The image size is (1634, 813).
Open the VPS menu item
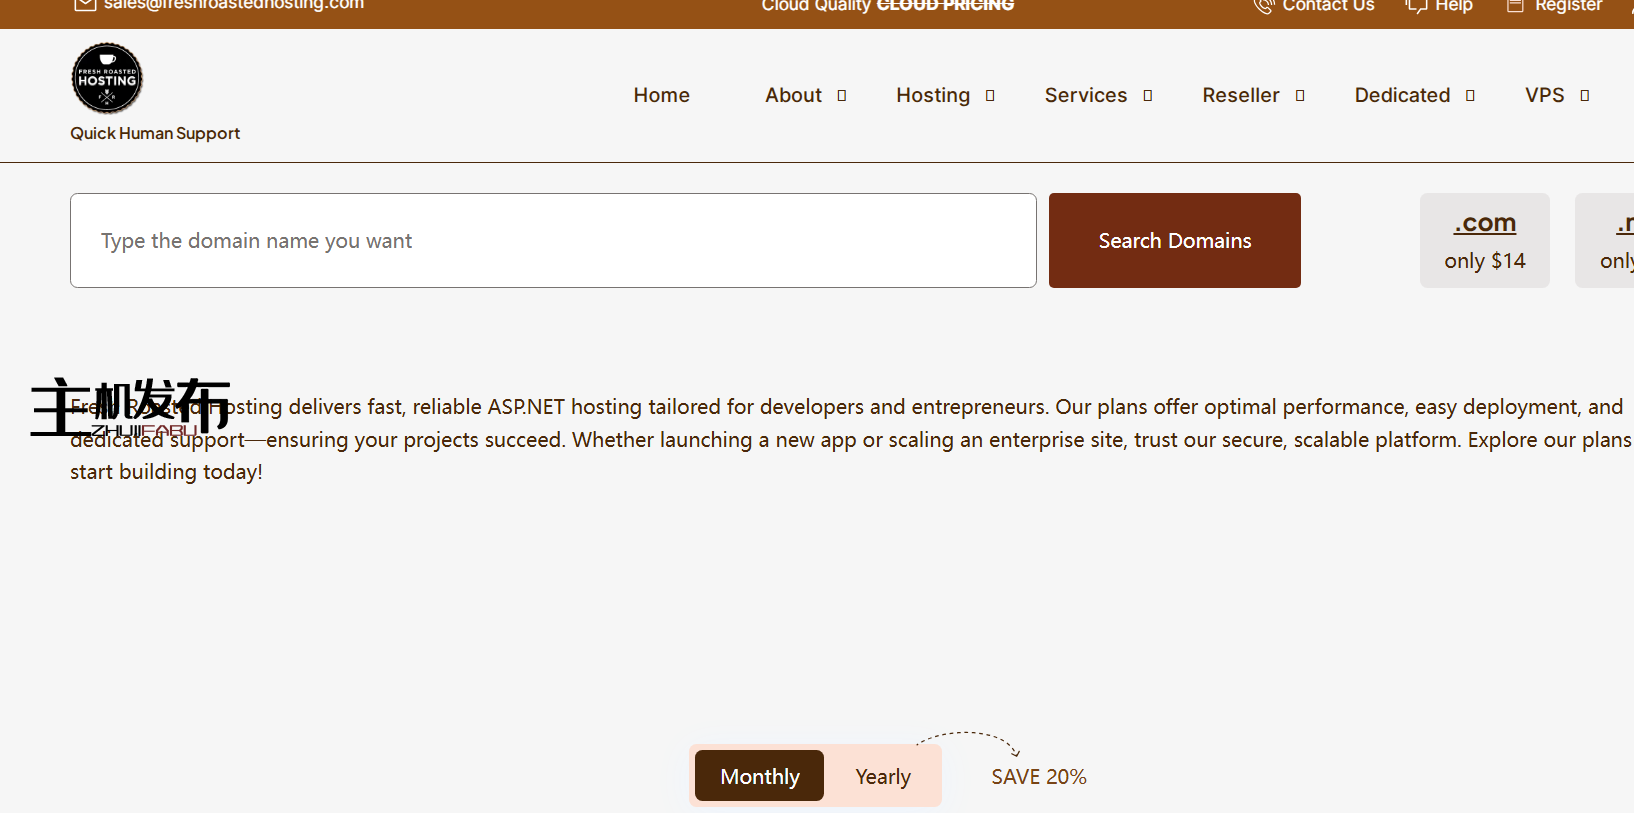point(1544,95)
